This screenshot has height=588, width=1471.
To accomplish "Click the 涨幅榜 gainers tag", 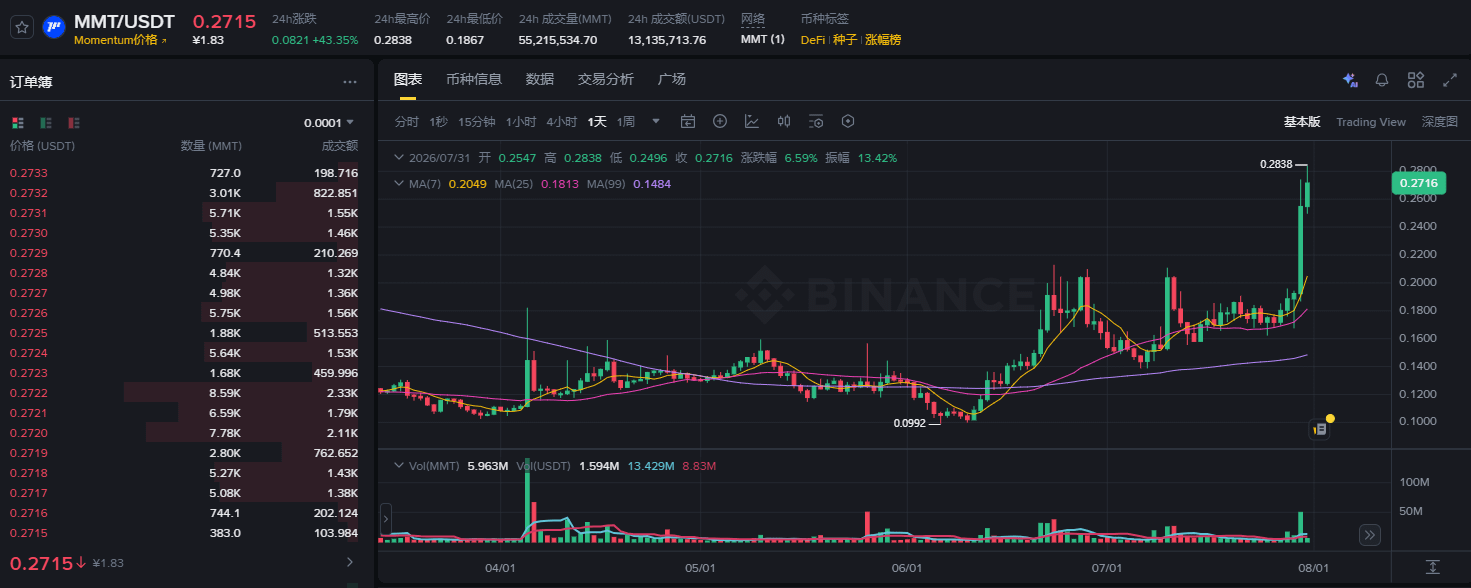I will pos(883,40).
